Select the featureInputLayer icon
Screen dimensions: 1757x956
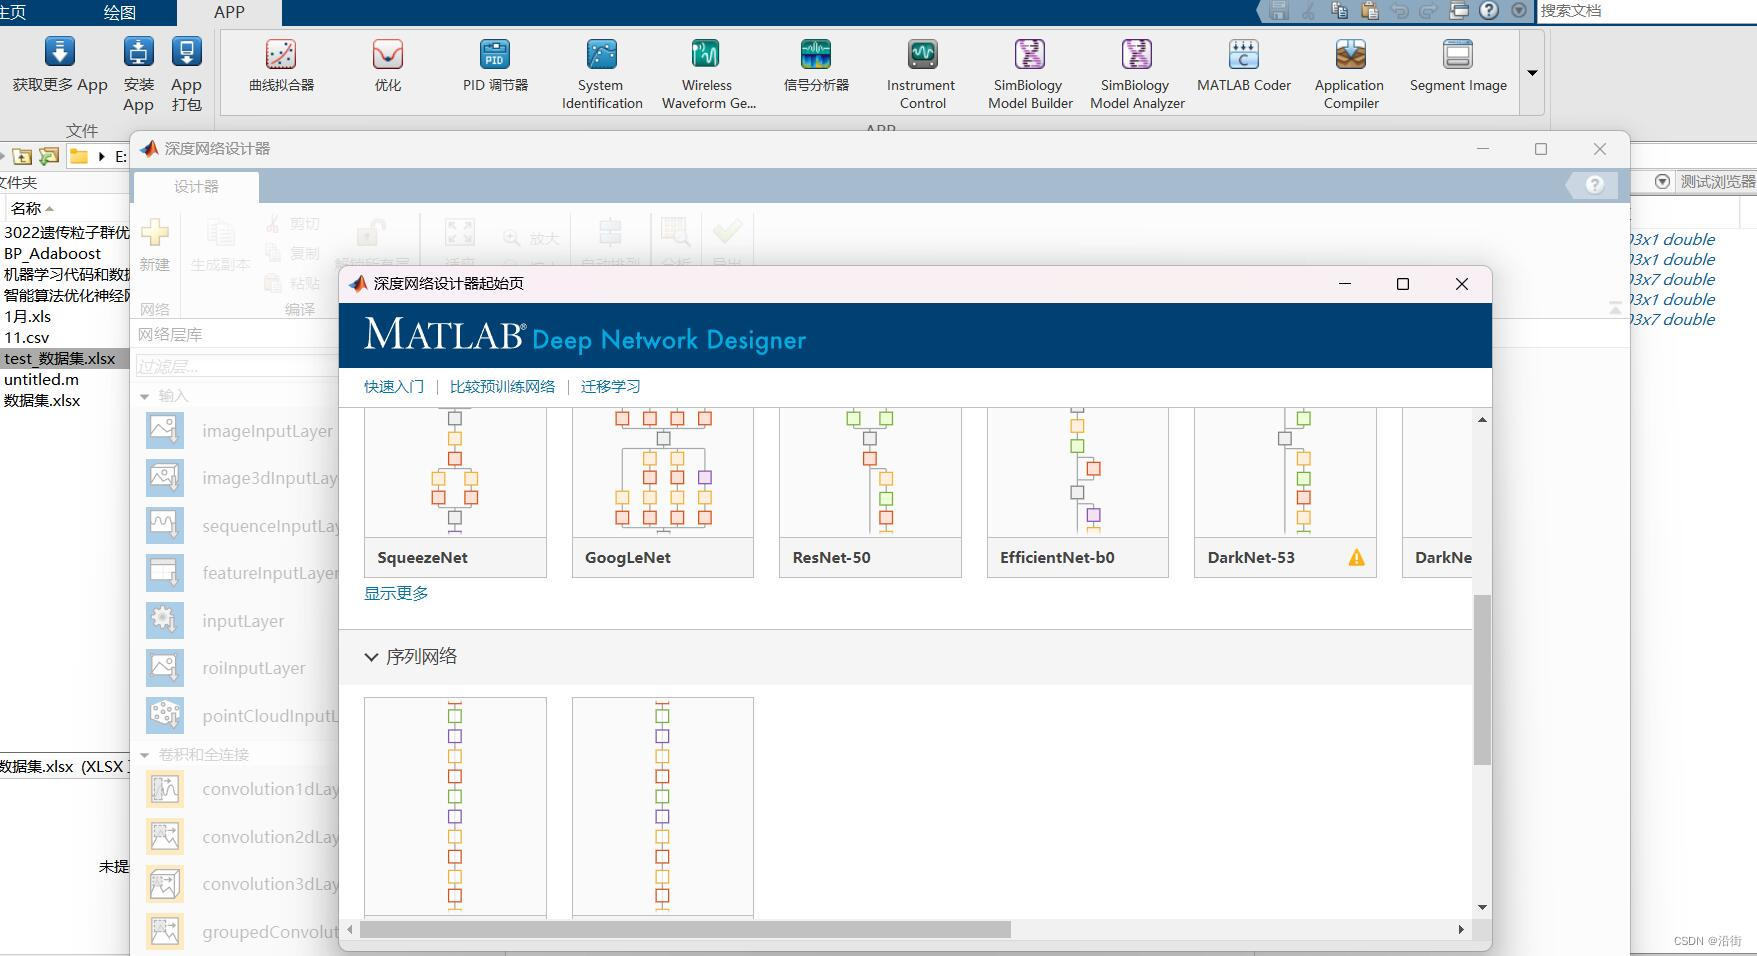pos(165,573)
